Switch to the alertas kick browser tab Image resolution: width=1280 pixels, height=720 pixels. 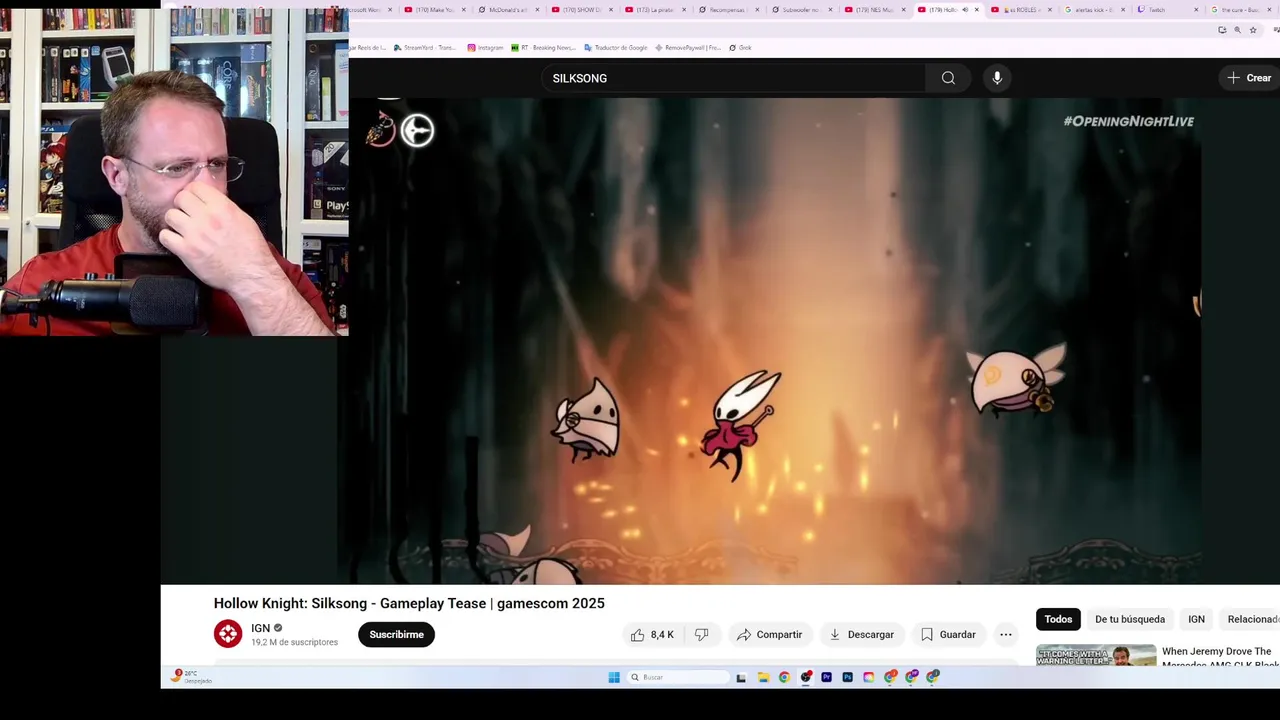pyautogui.click(x=1095, y=10)
